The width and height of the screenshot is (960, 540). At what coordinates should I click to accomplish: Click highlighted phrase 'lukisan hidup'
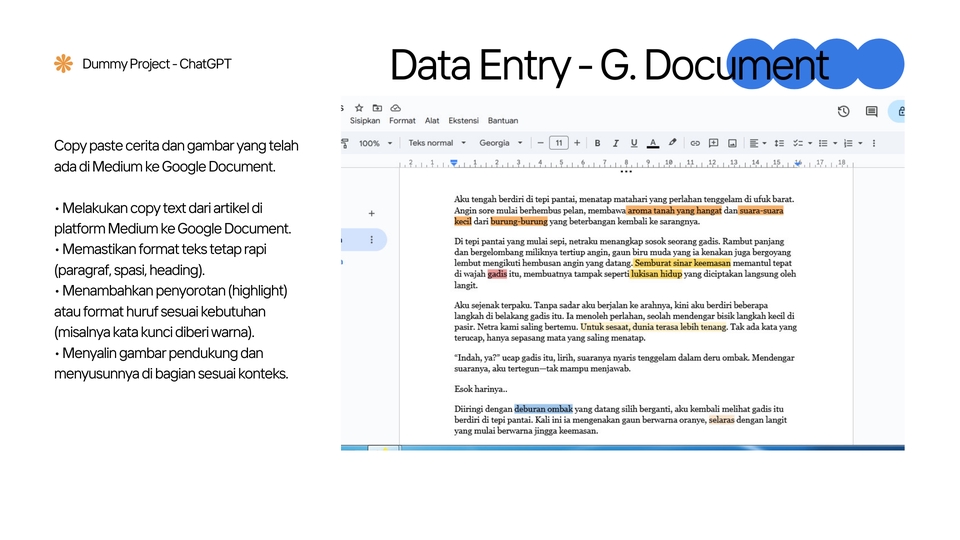coord(656,274)
